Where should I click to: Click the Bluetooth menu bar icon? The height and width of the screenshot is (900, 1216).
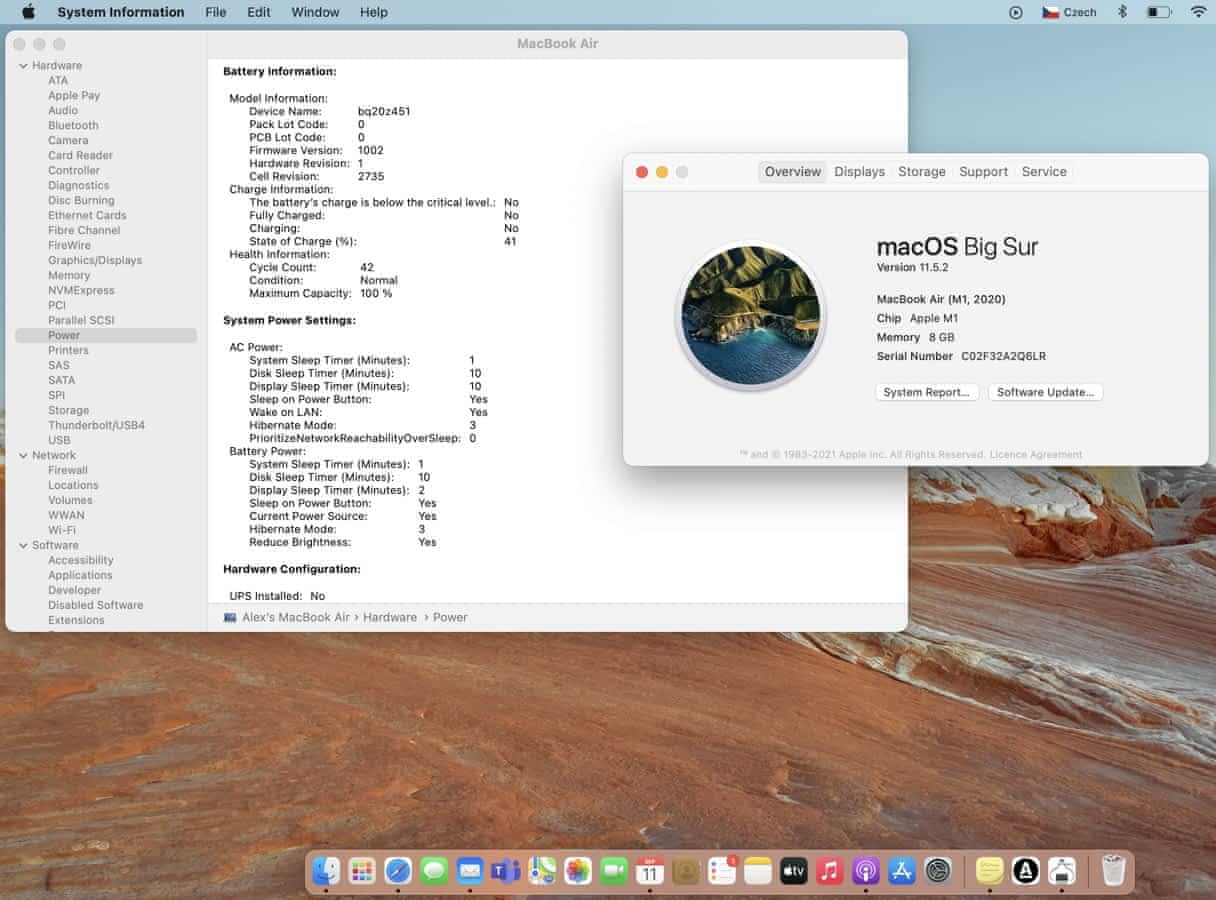pyautogui.click(x=1122, y=12)
